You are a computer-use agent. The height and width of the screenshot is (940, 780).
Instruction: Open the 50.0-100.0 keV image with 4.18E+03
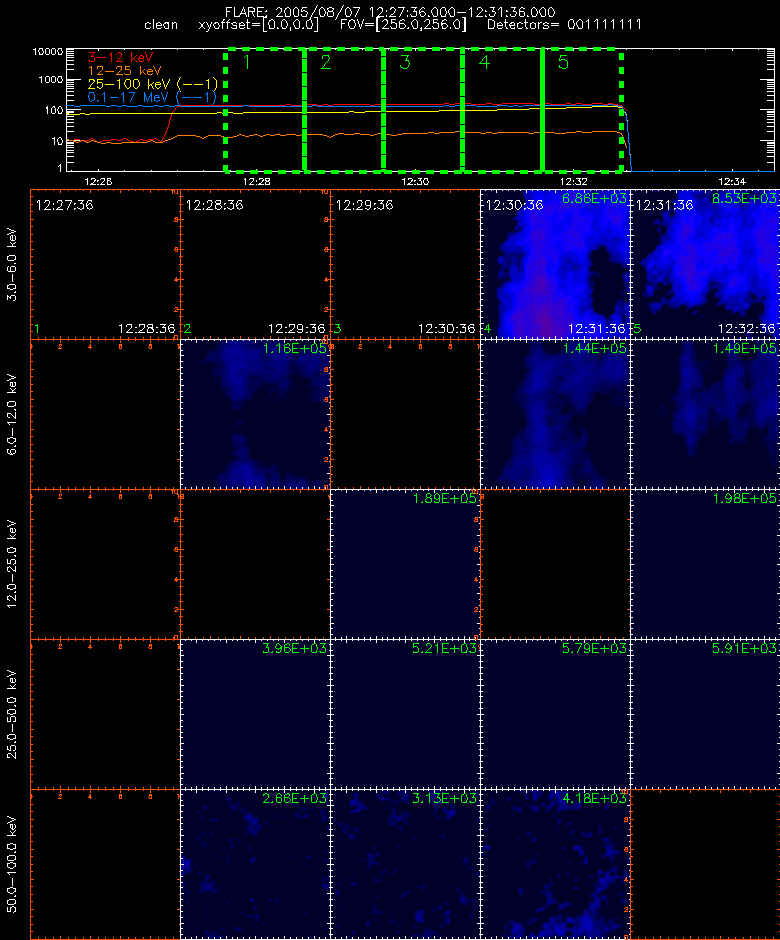click(x=555, y=864)
